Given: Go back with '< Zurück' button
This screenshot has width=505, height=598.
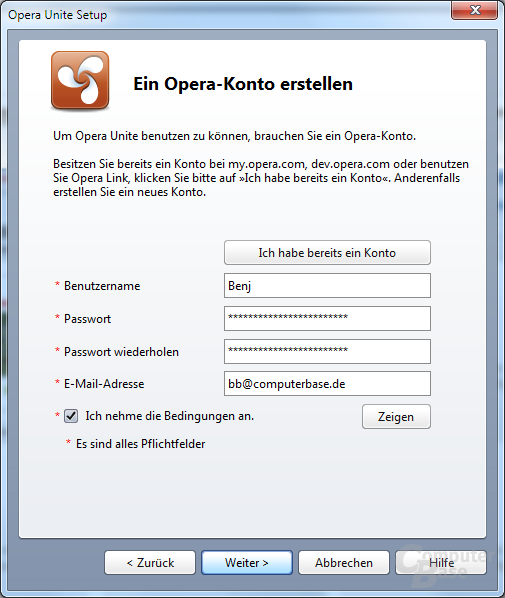Looking at the screenshot, I should [150, 563].
